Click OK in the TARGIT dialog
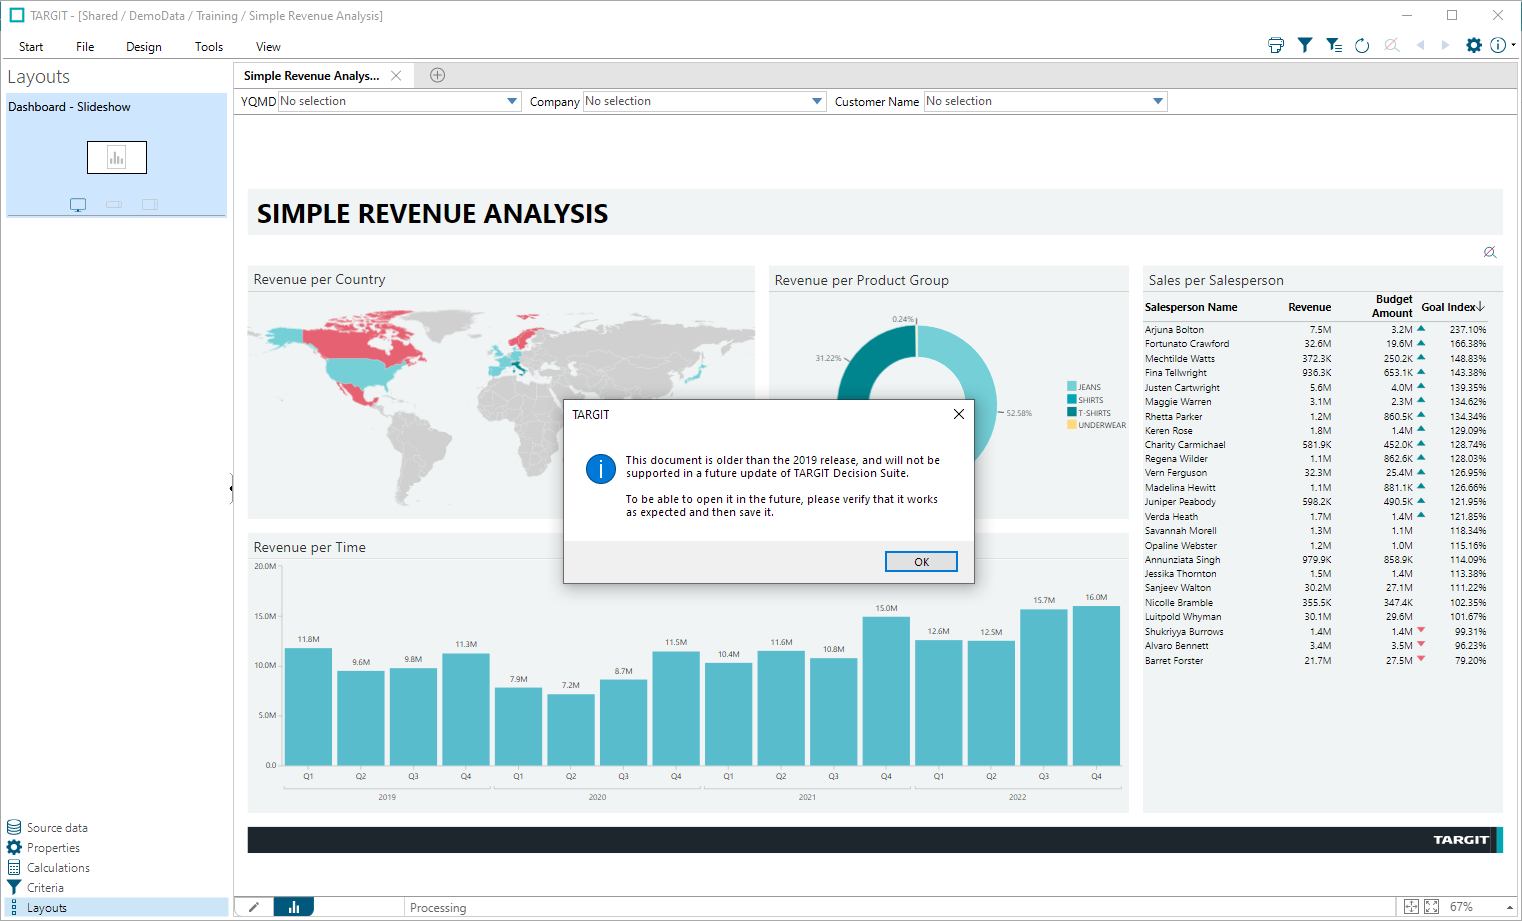The width and height of the screenshot is (1522, 921). pos(921,562)
